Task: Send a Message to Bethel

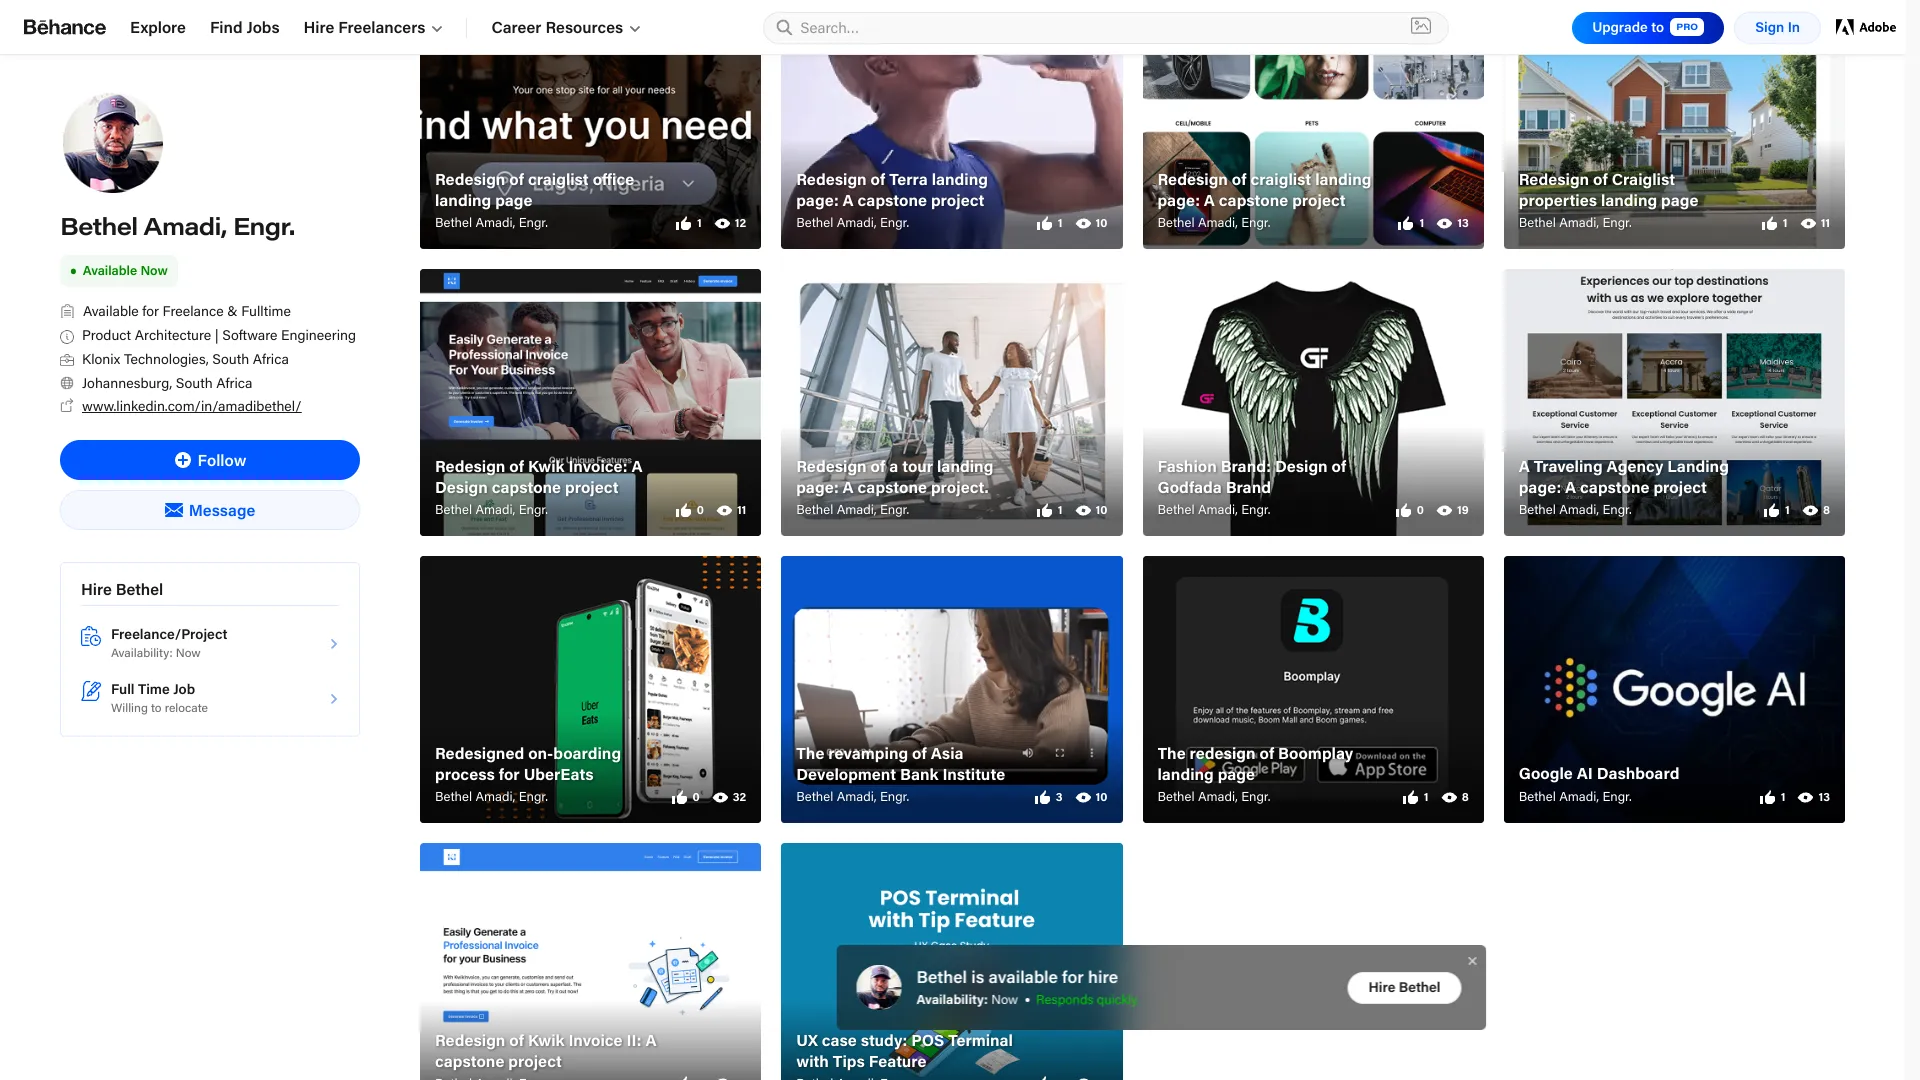Action: (210, 510)
